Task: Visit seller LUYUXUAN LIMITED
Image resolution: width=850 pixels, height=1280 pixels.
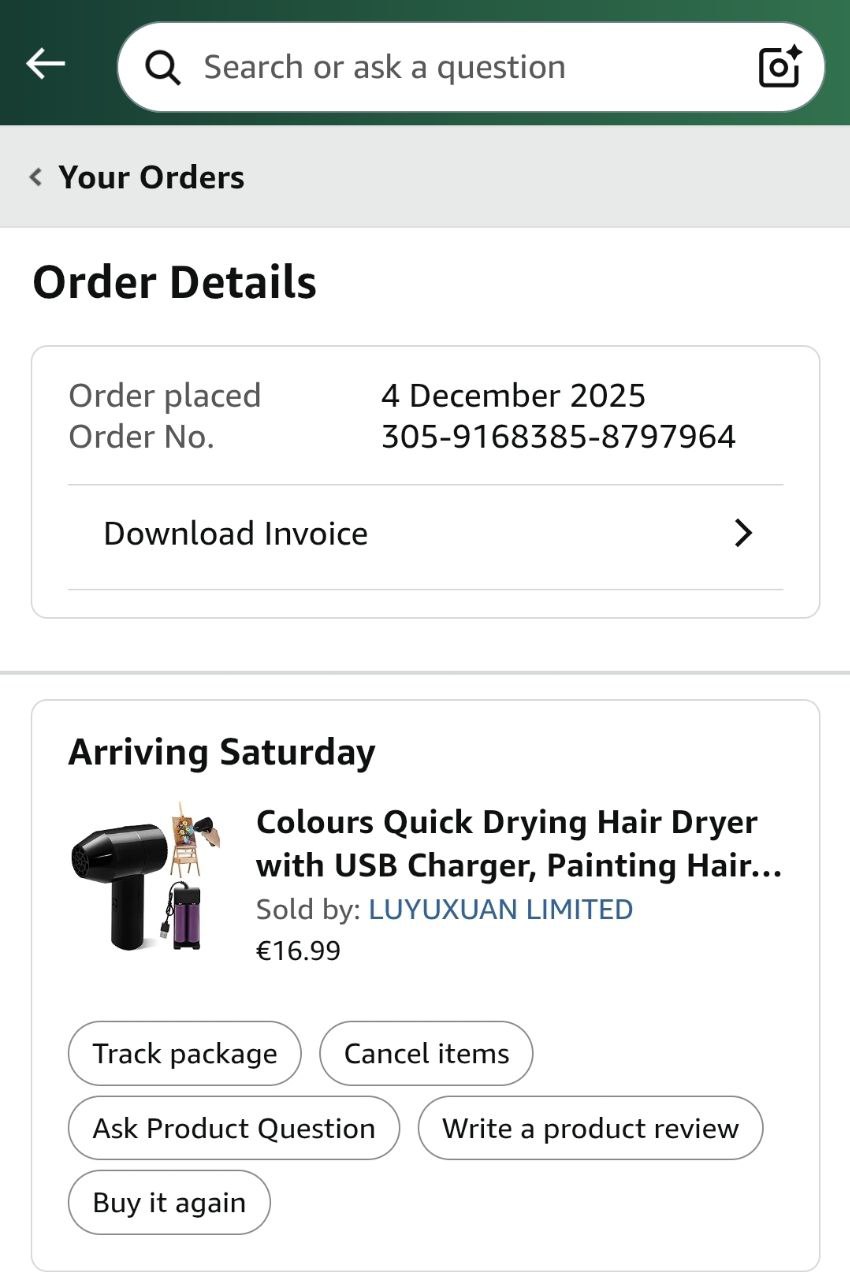Action: coord(500,910)
